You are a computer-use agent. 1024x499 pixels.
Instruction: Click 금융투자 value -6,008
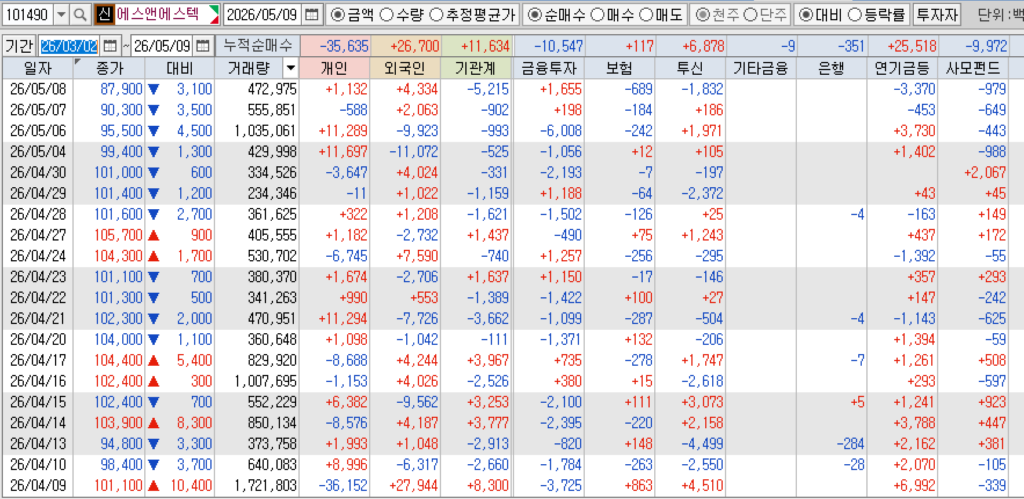561,131
